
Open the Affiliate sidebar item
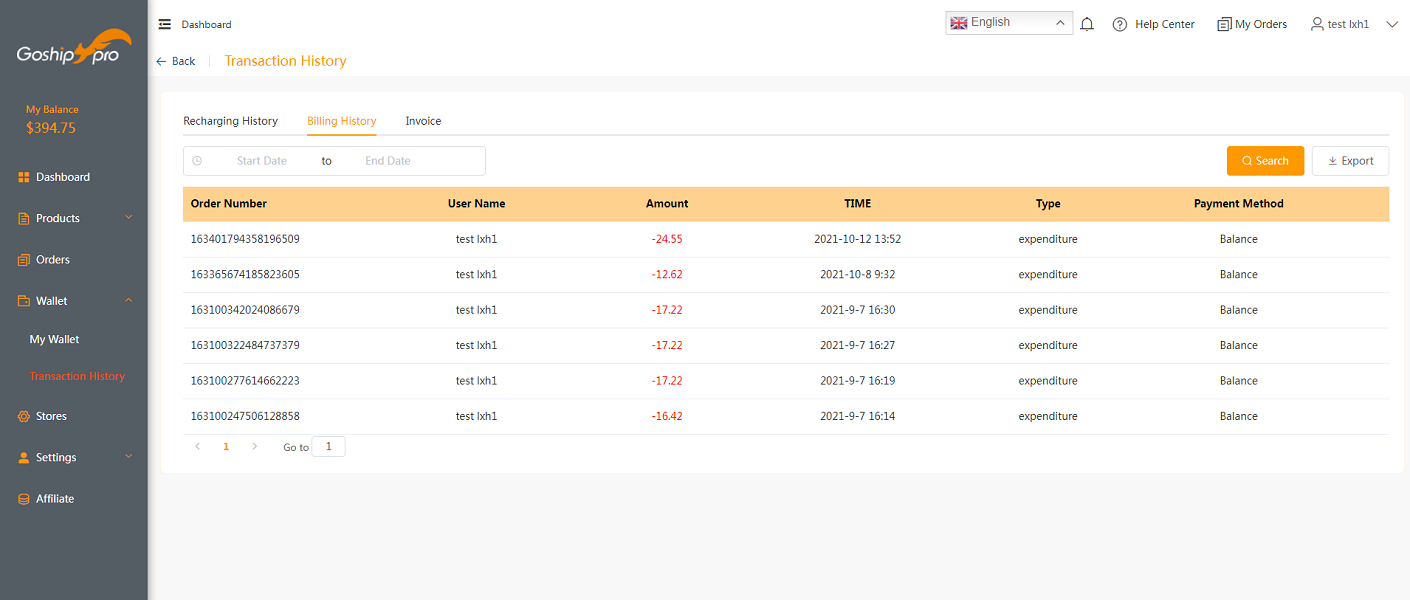(x=55, y=499)
